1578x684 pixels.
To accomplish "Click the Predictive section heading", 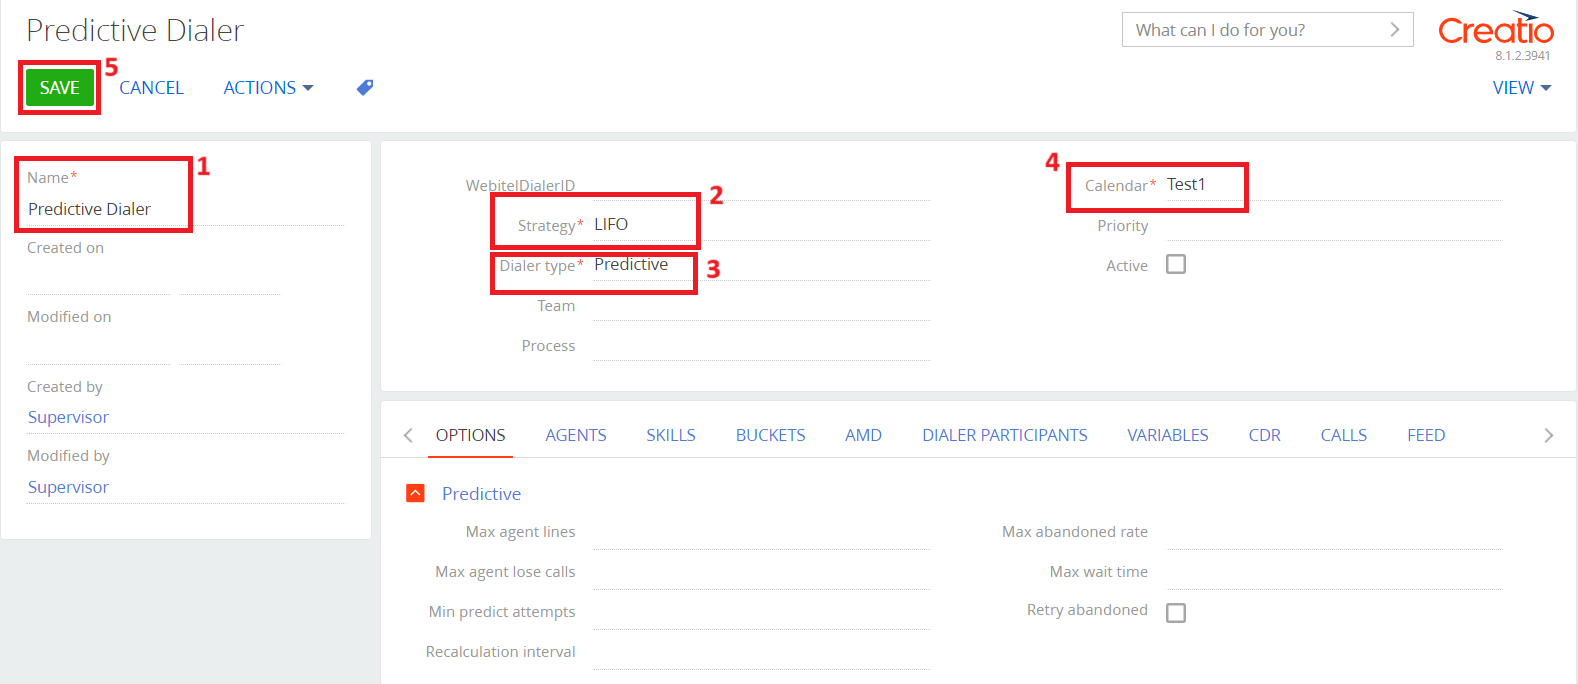I will (x=481, y=493).
